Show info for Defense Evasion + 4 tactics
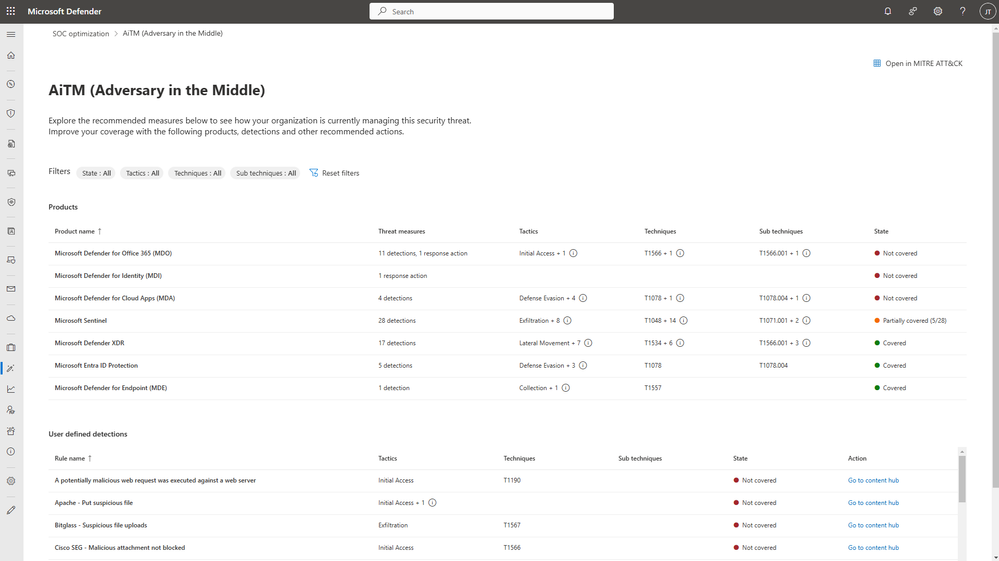The height and width of the screenshot is (561, 999). pyautogui.click(x=583, y=298)
